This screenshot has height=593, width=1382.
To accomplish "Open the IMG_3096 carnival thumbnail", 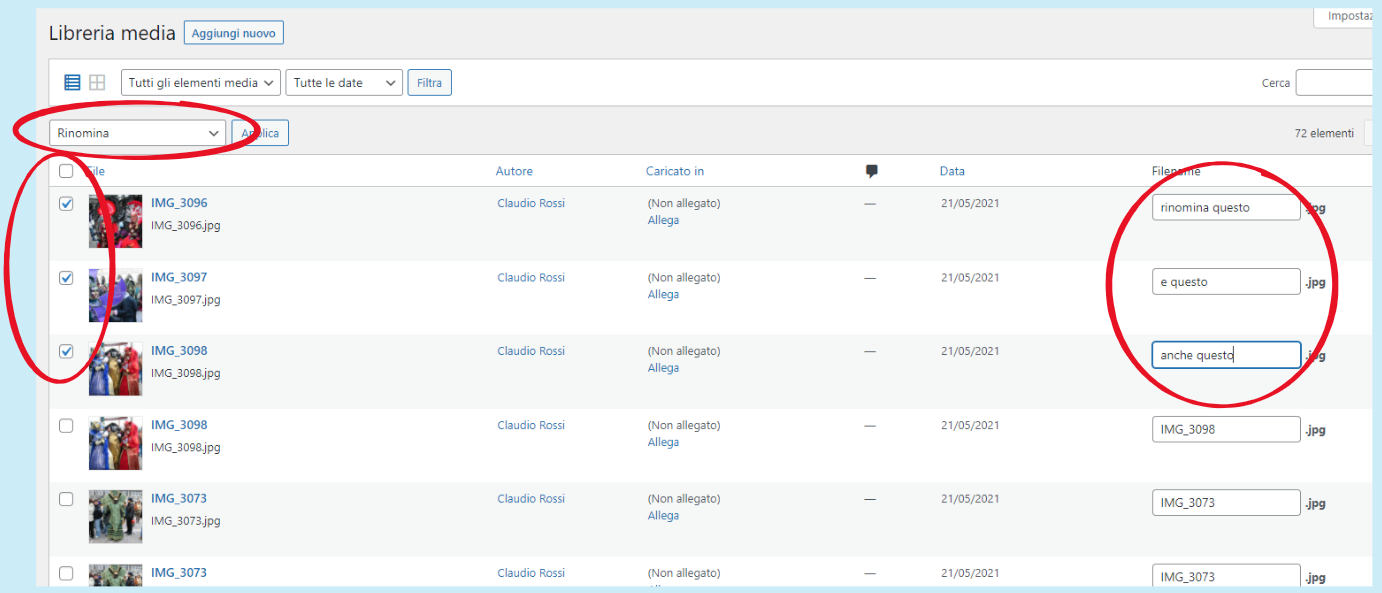I will coord(115,221).
